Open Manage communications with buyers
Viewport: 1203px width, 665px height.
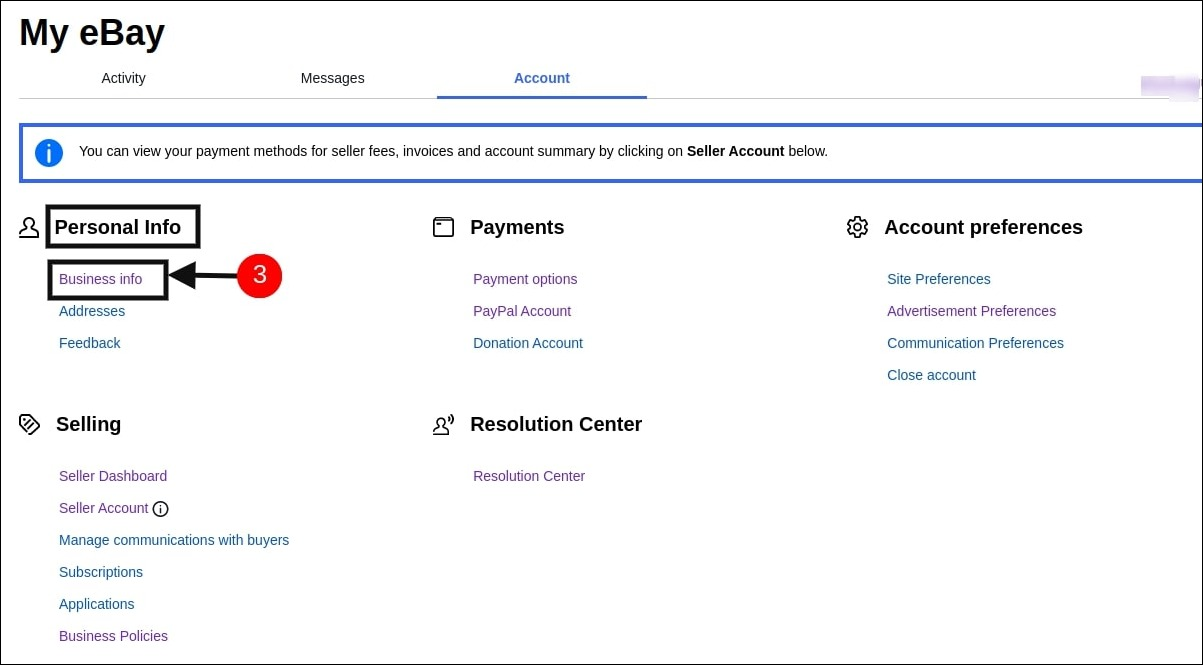coord(174,540)
